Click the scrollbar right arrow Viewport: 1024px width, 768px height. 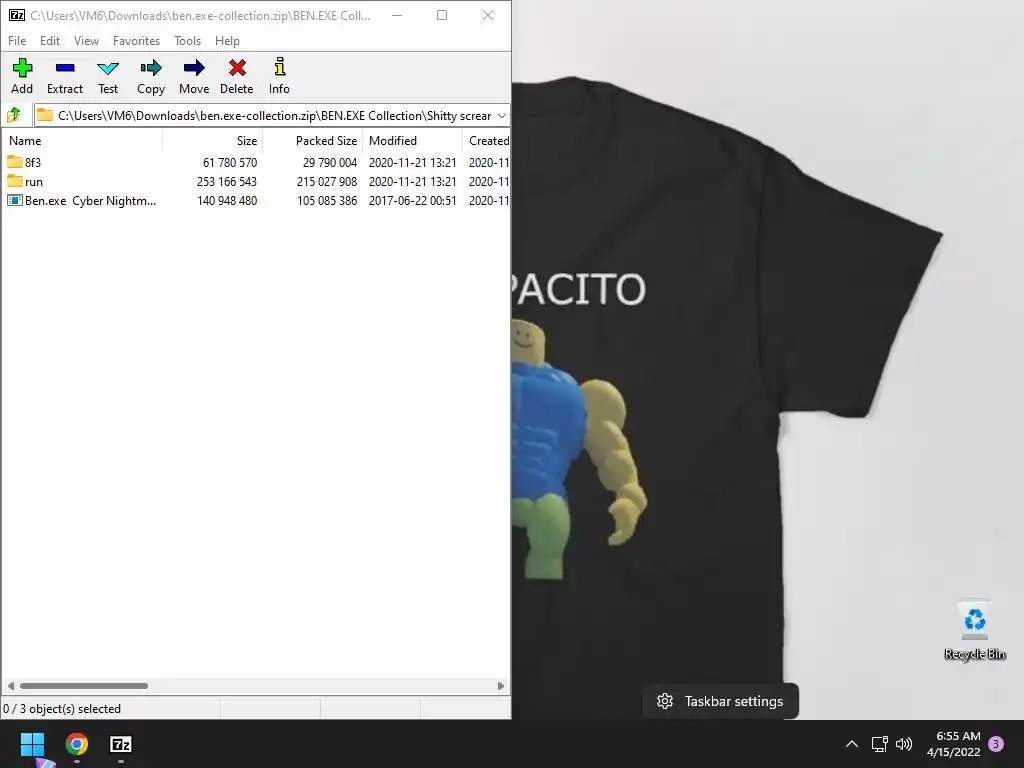point(501,686)
